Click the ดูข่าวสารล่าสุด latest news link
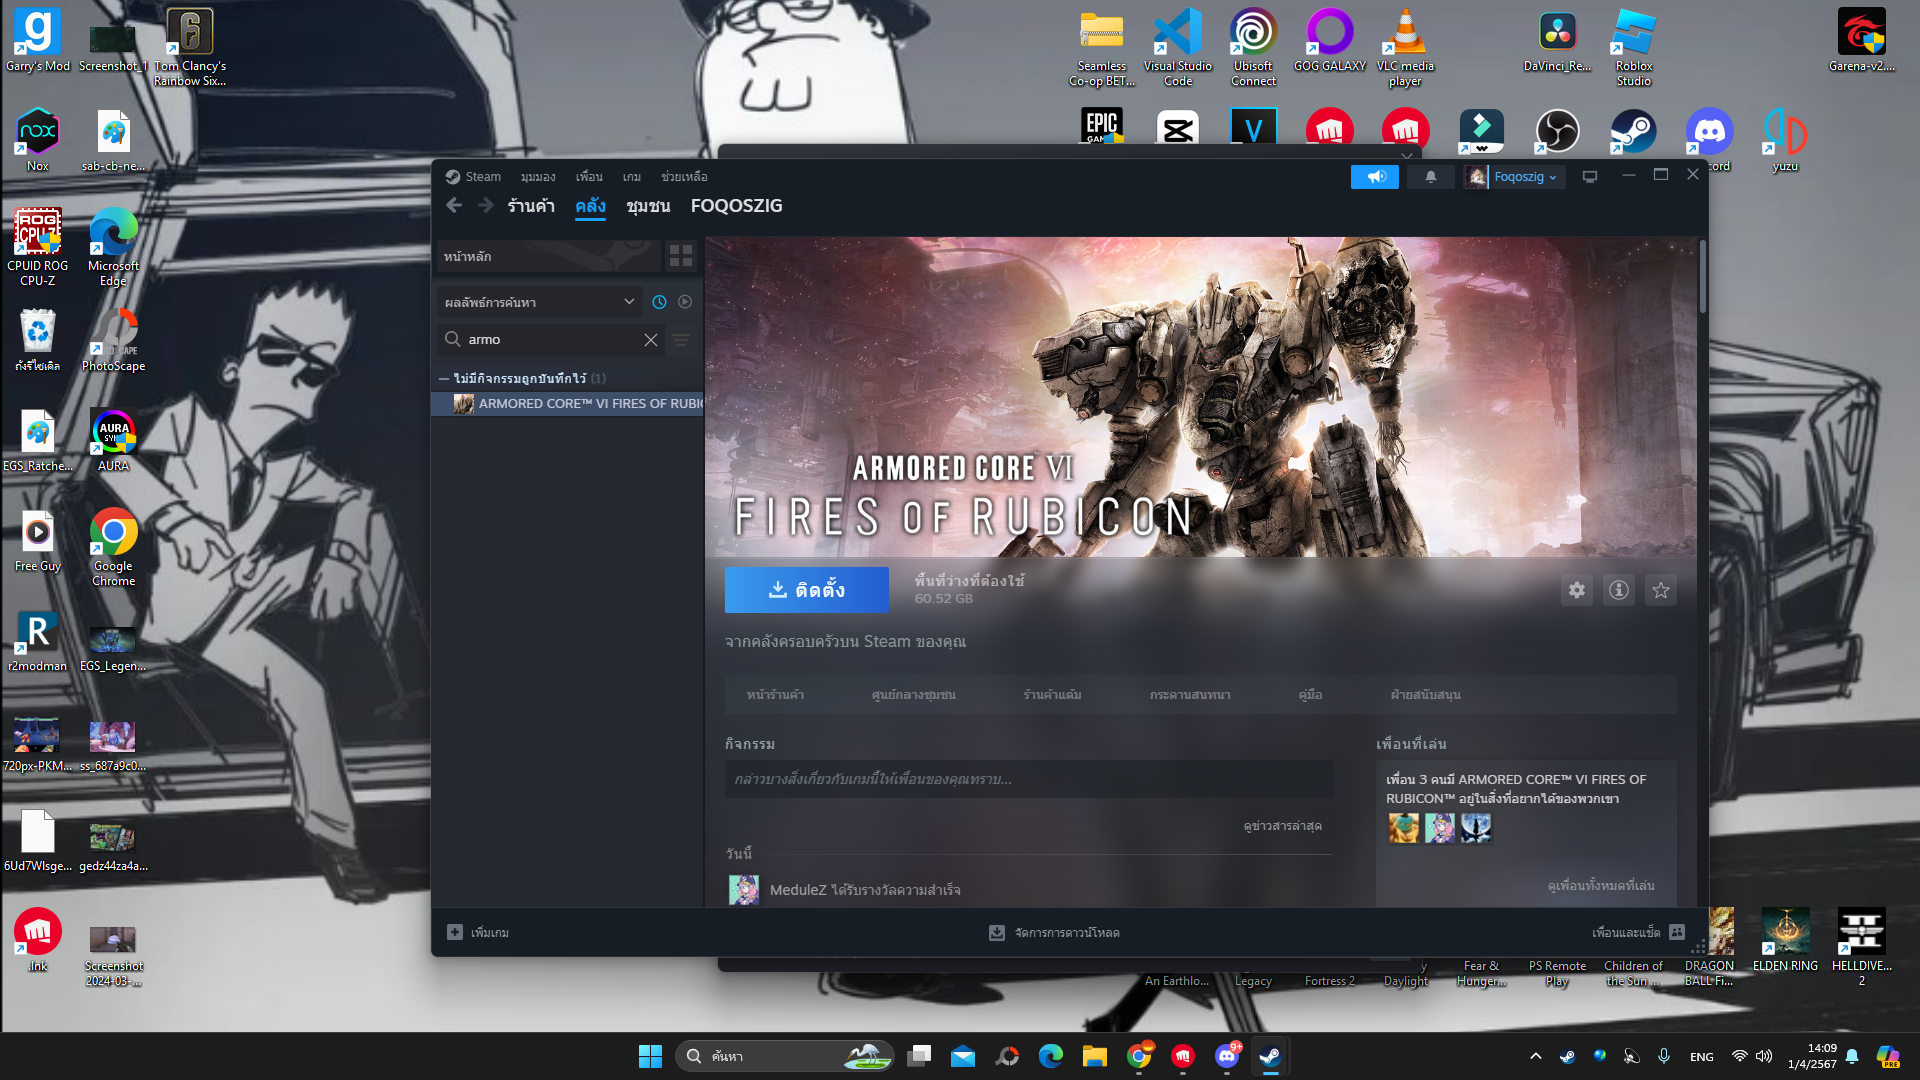Viewport: 1920px width, 1080px height. (1282, 826)
